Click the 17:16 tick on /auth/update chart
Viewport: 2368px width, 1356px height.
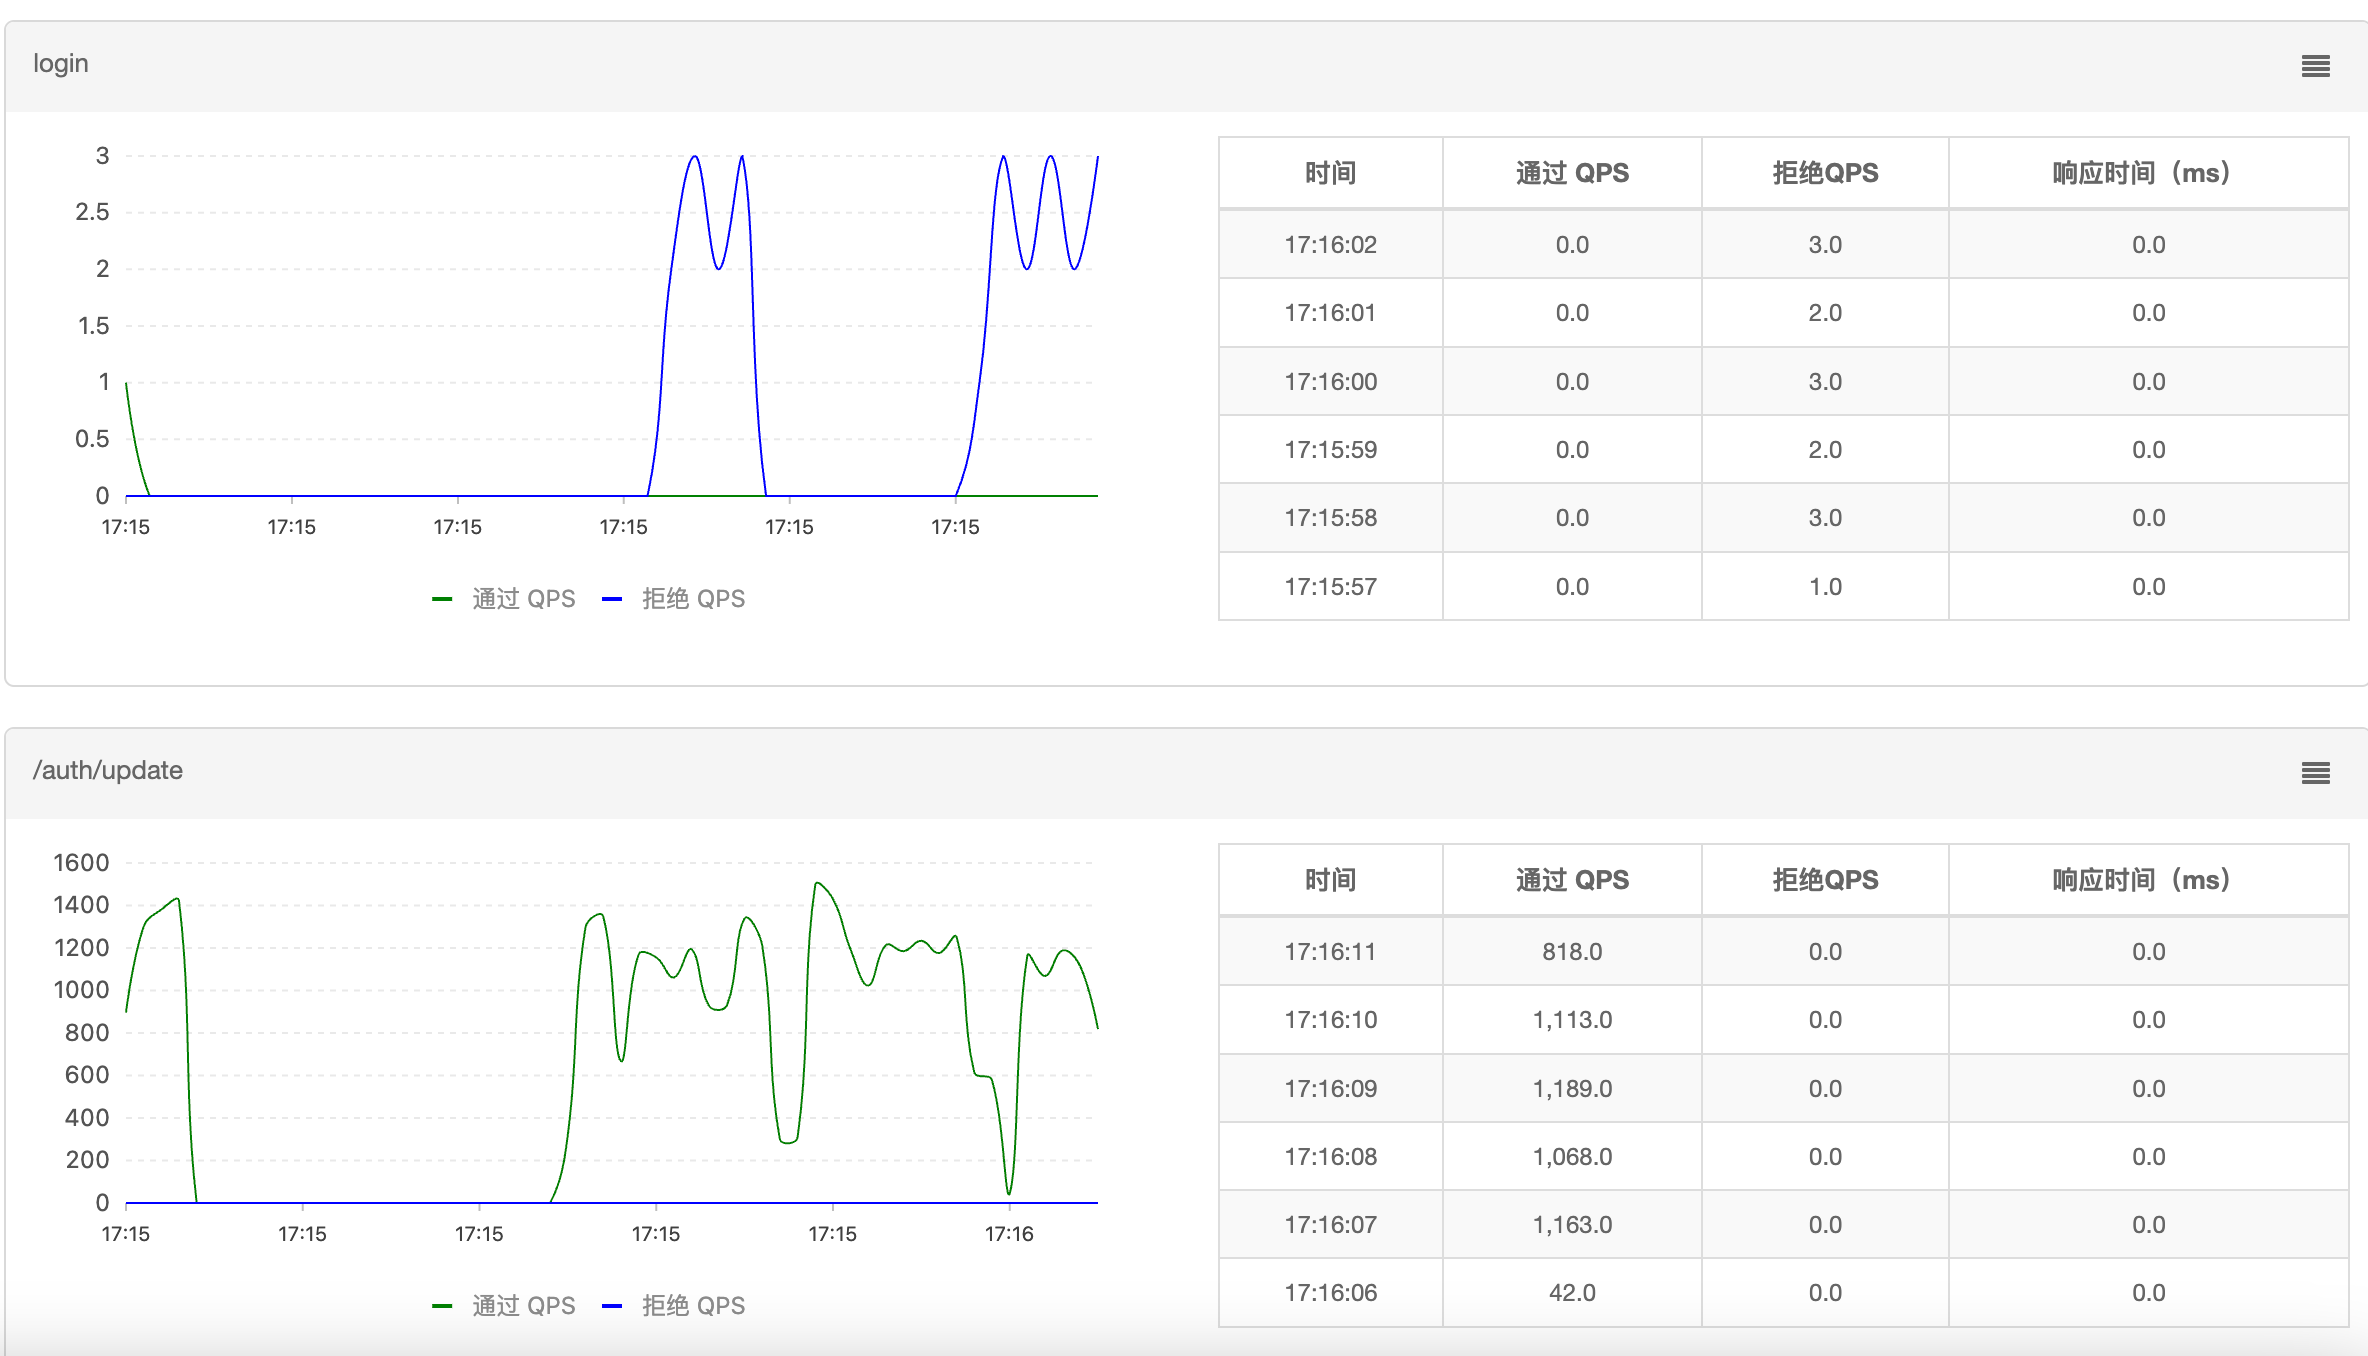[x=1009, y=1234]
